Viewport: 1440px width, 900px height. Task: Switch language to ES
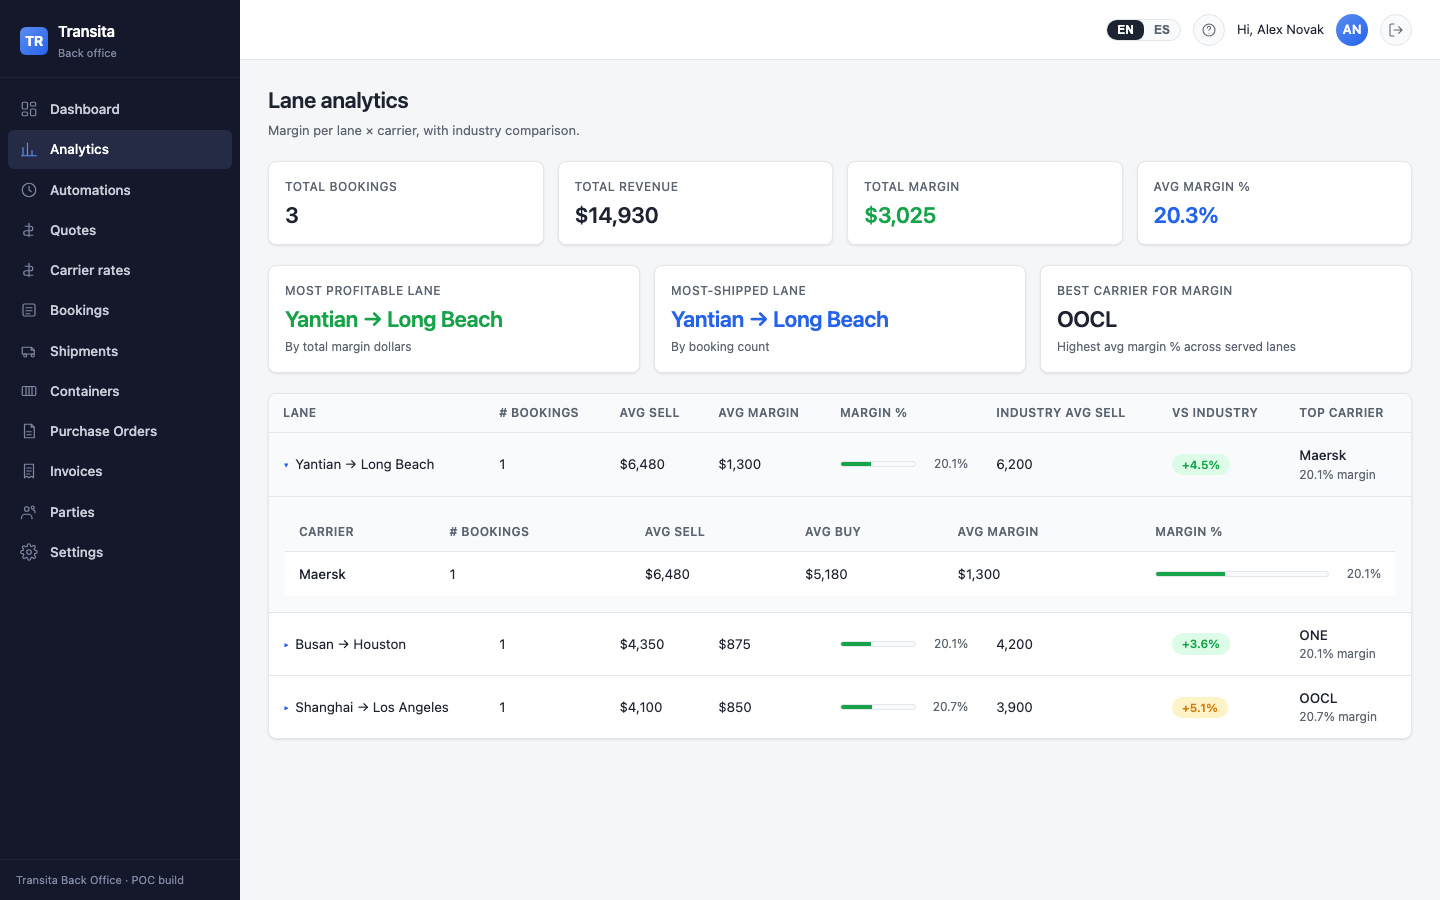(x=1162, y=30)
